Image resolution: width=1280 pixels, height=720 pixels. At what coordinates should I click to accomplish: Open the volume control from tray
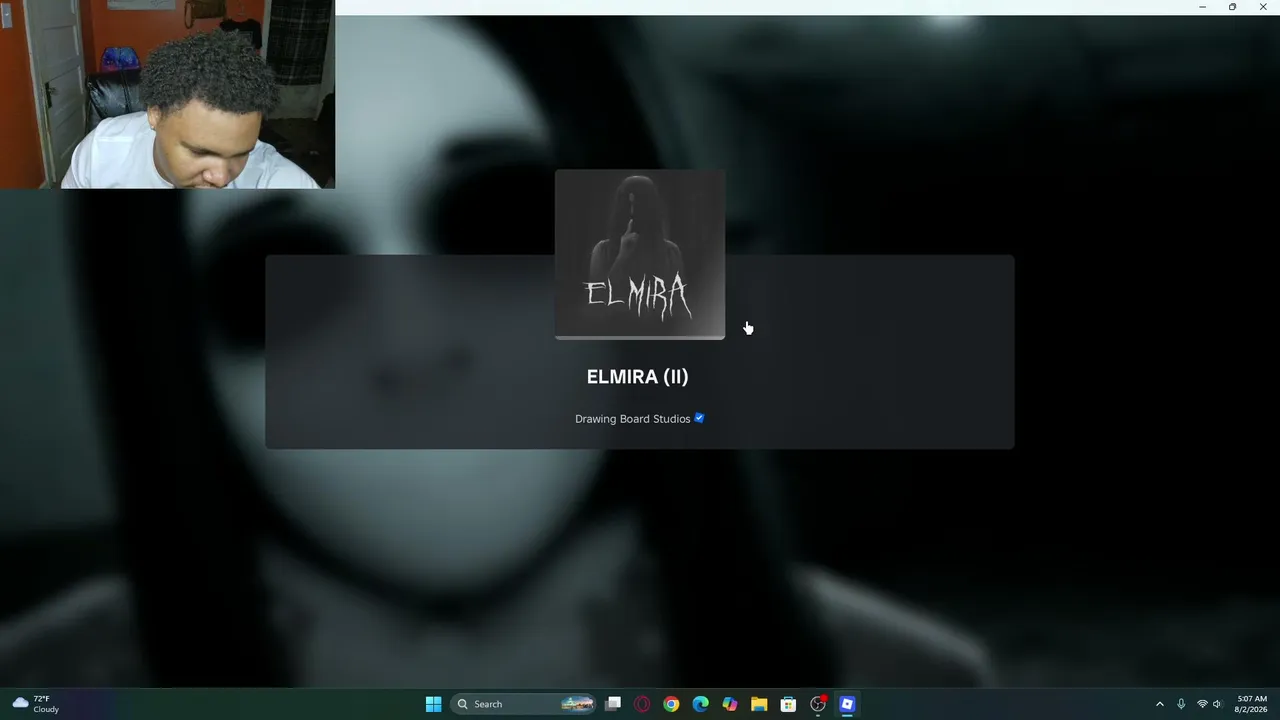1217,704
